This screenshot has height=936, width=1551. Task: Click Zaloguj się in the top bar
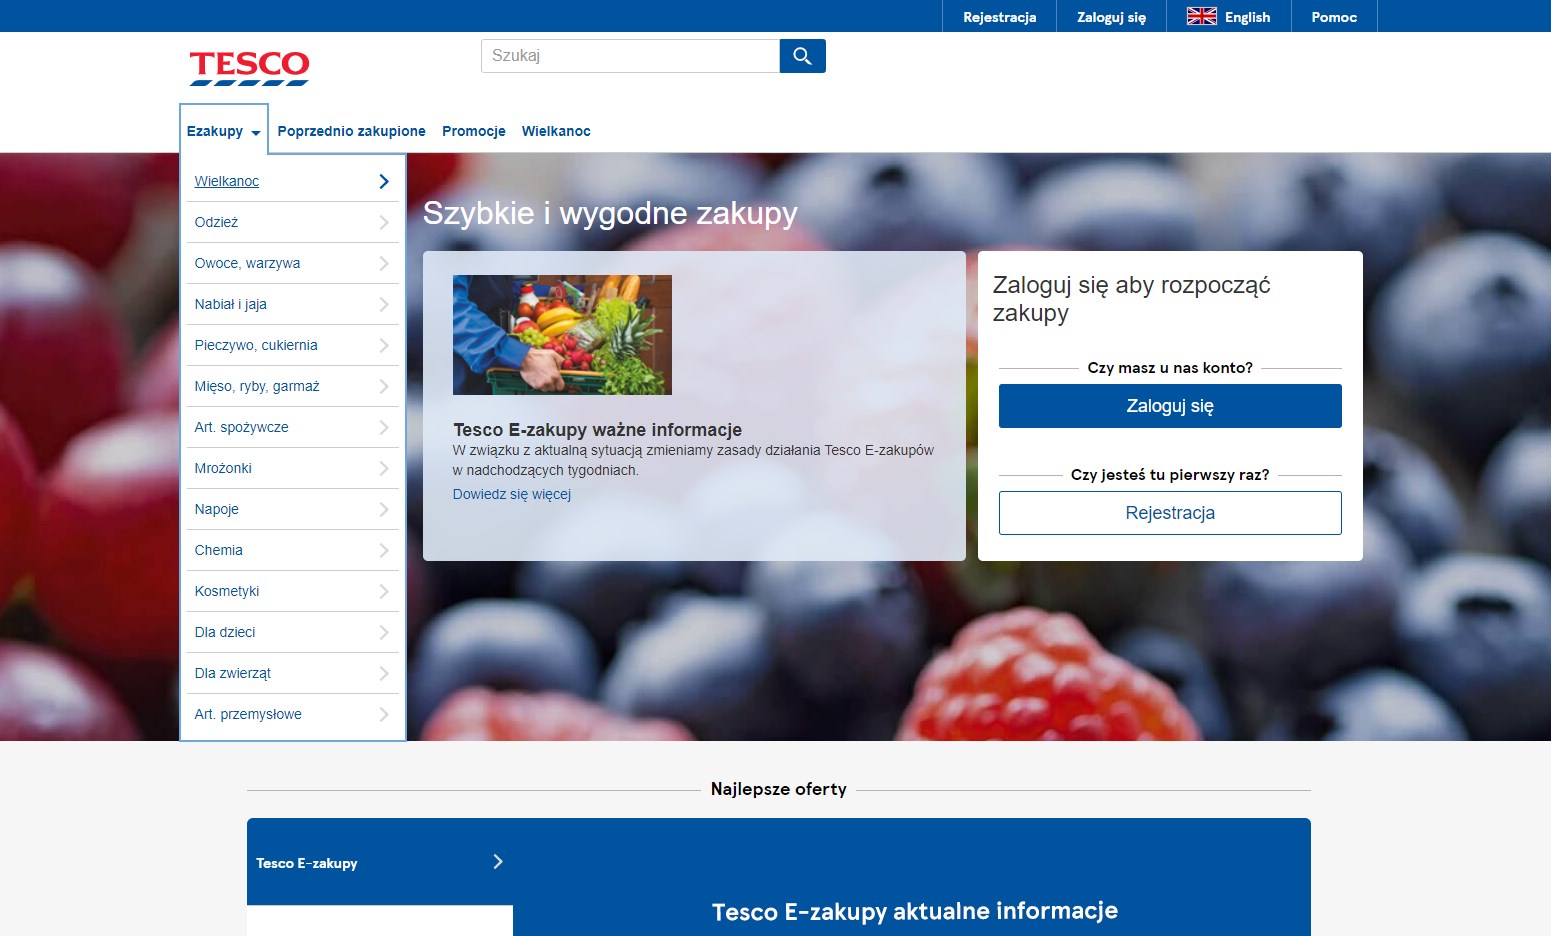(x=1111, y=17)
